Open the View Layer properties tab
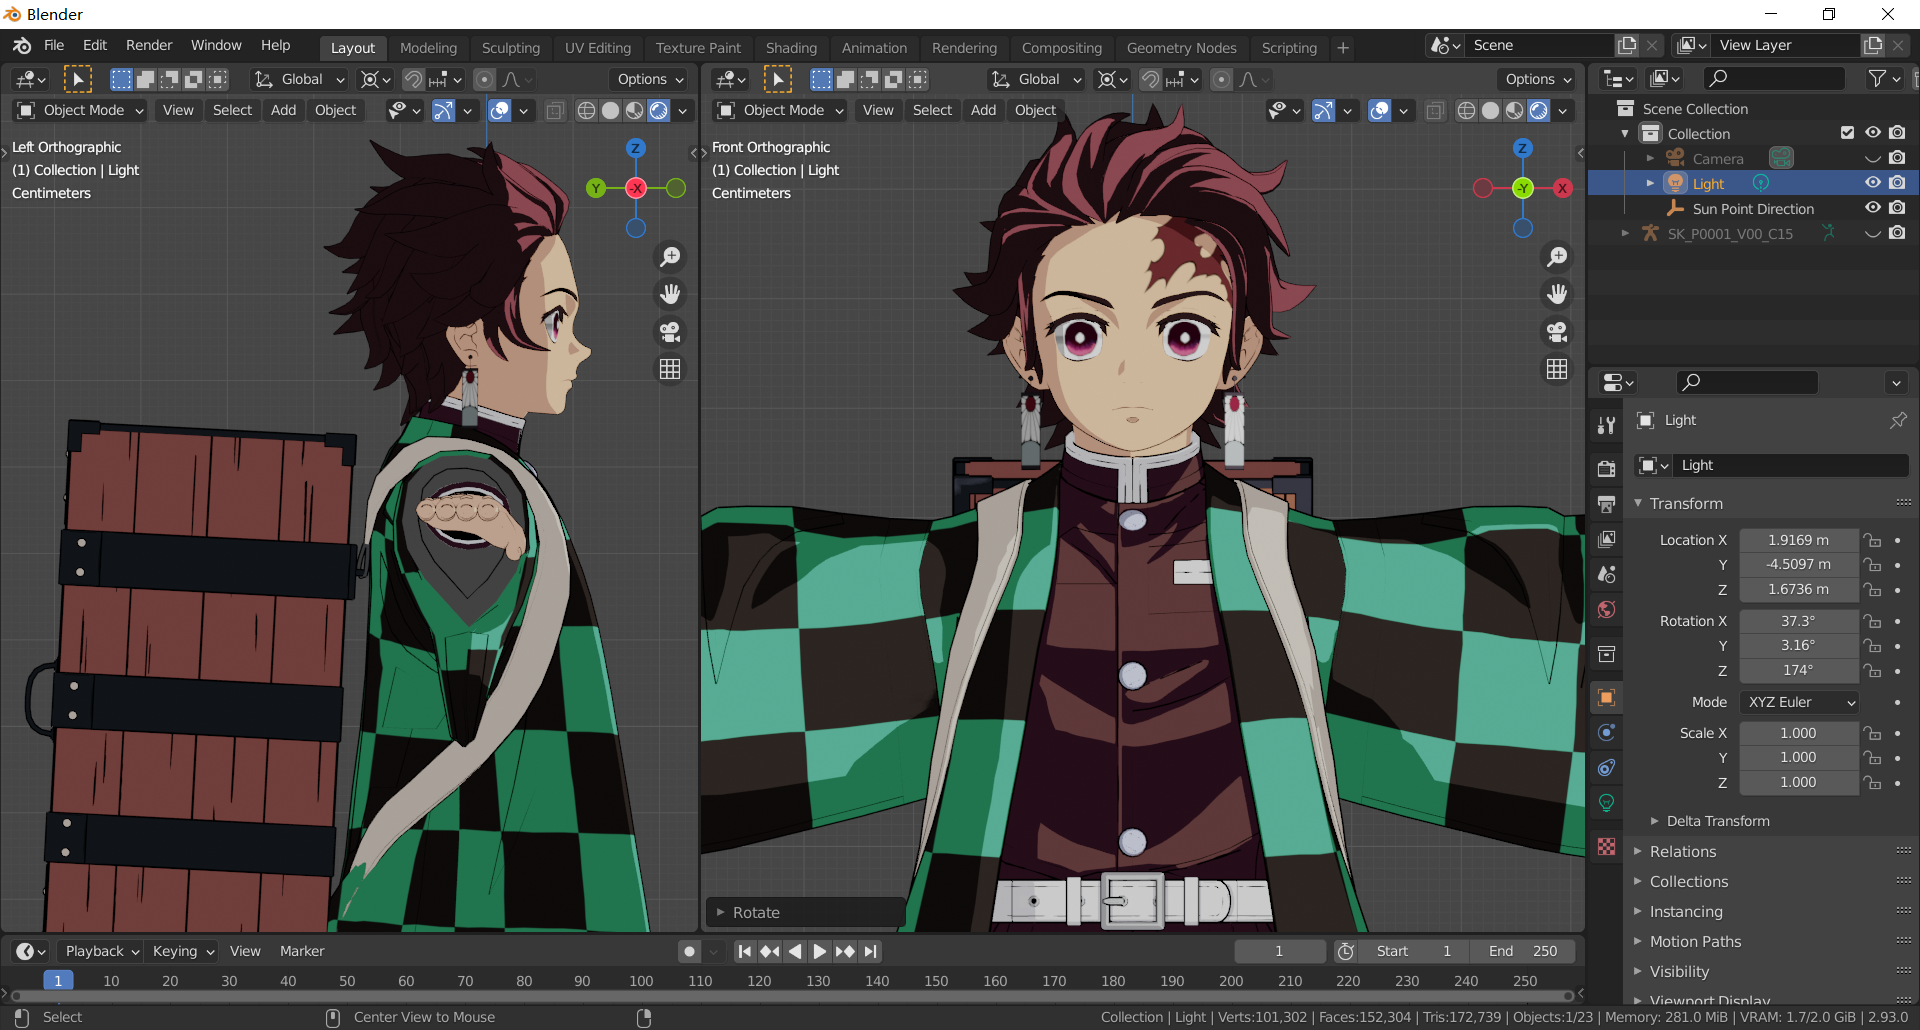 (1606, 539)
